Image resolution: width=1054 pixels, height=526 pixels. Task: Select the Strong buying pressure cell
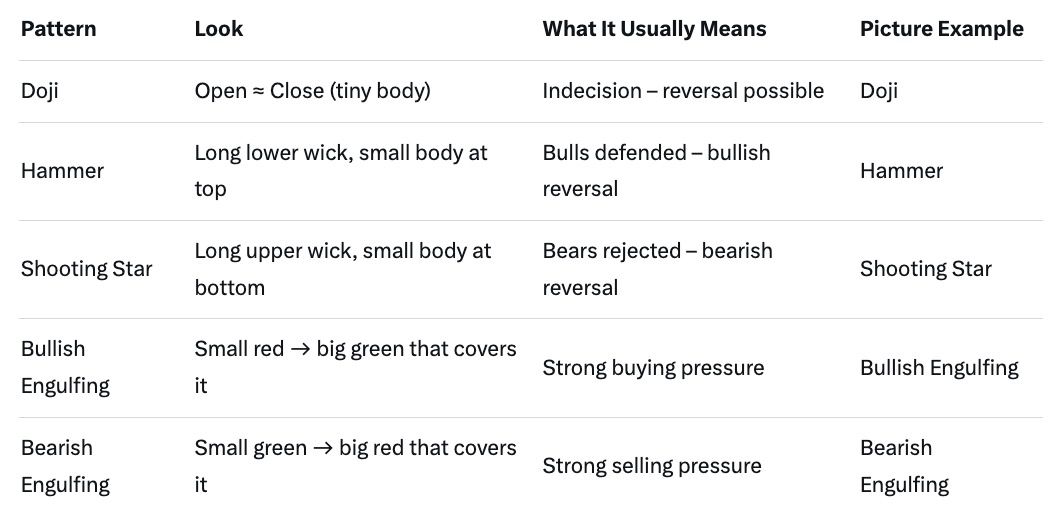click(653, 368)
